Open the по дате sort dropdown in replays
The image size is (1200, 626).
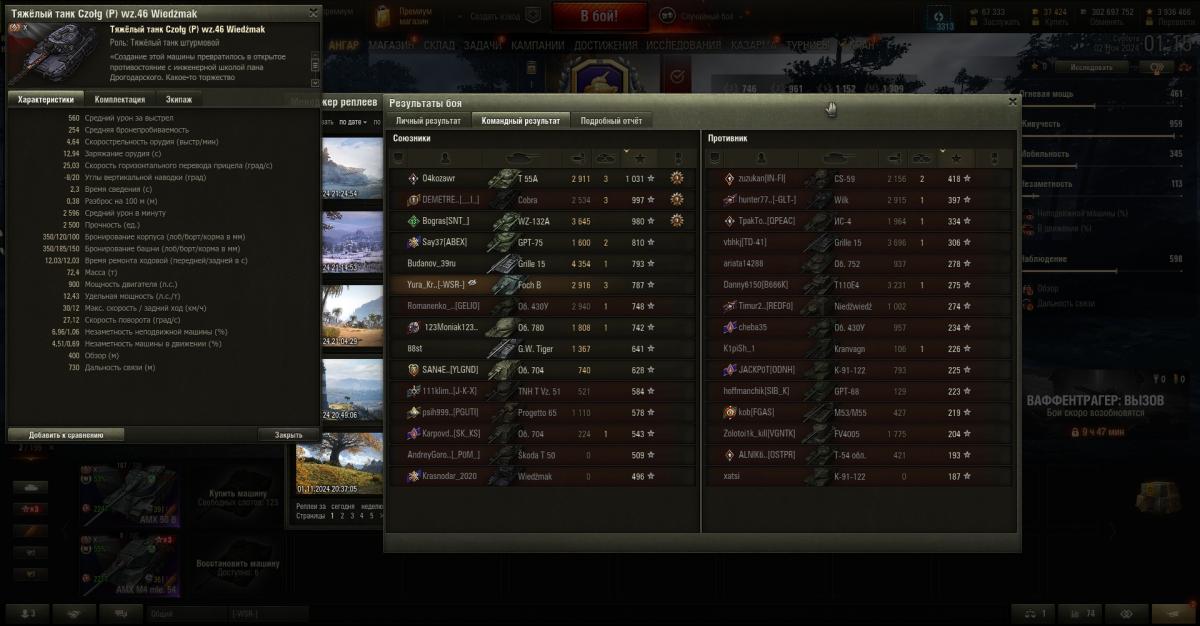[353, 121]
